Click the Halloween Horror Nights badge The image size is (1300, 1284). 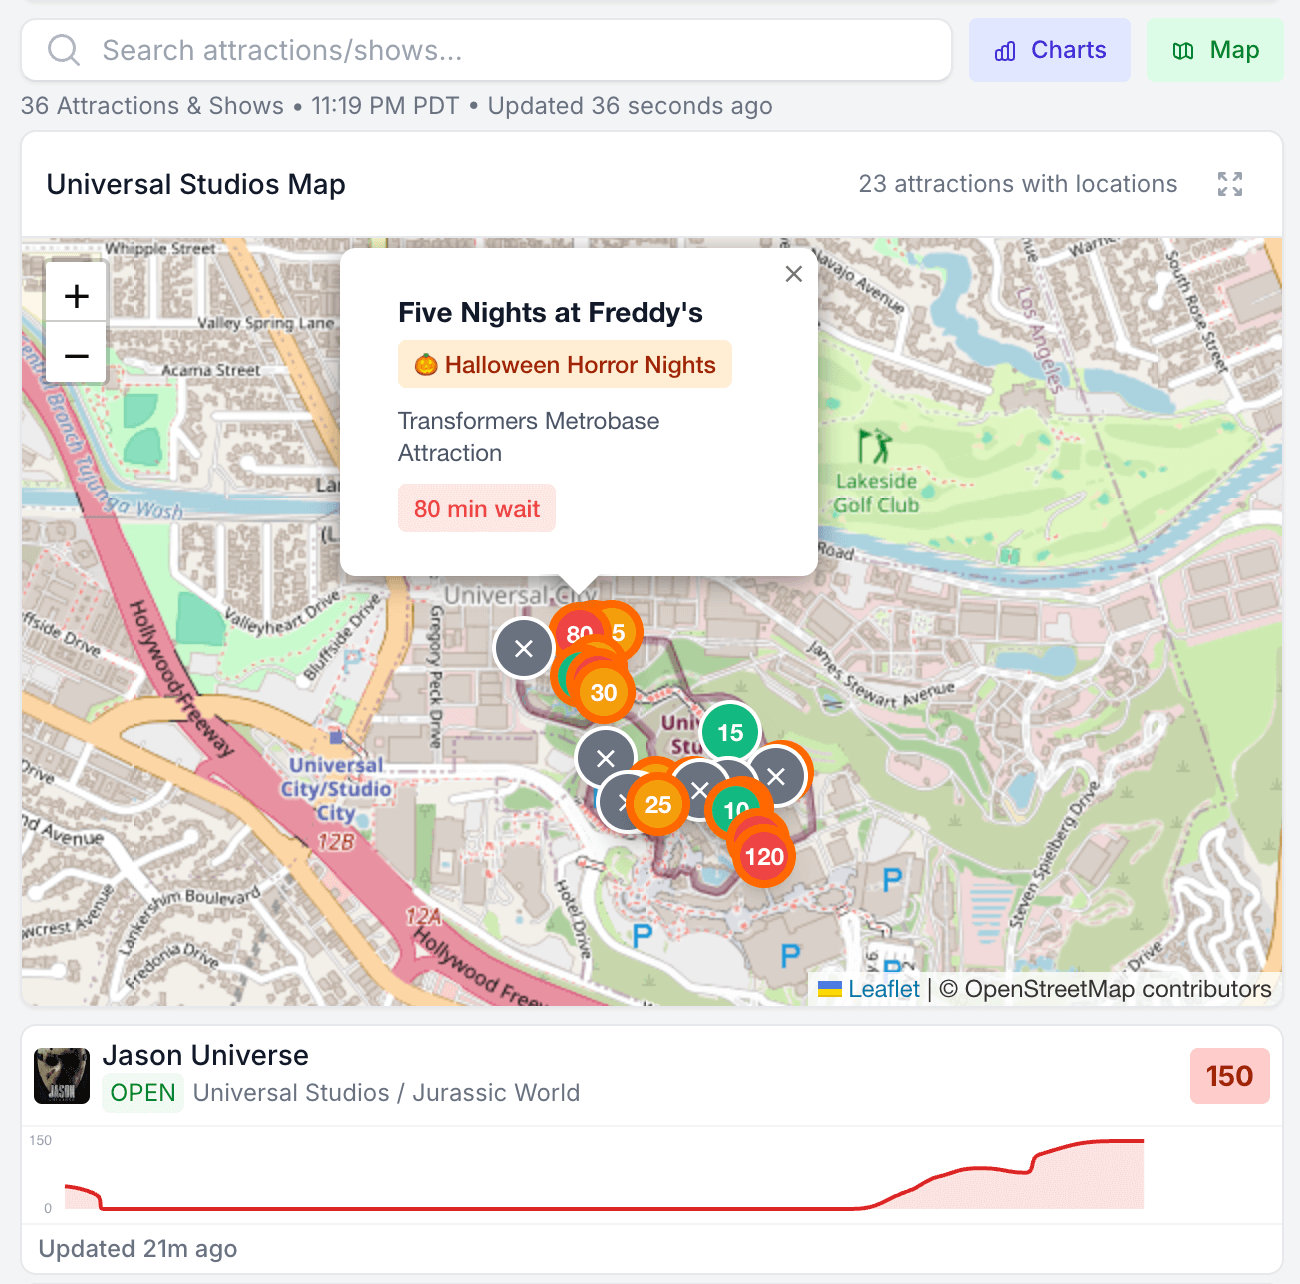[565, 365]
